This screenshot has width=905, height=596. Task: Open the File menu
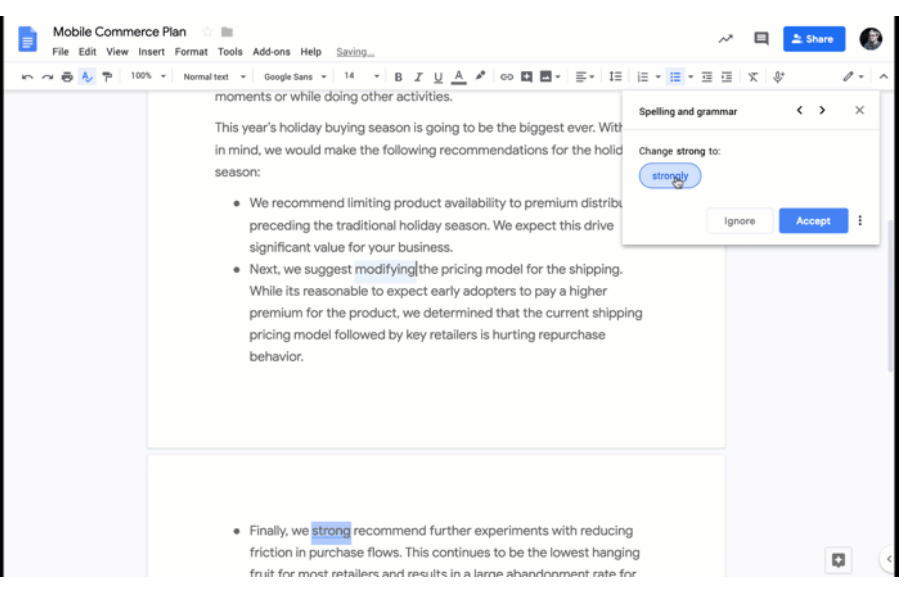[x=60, y=52]
